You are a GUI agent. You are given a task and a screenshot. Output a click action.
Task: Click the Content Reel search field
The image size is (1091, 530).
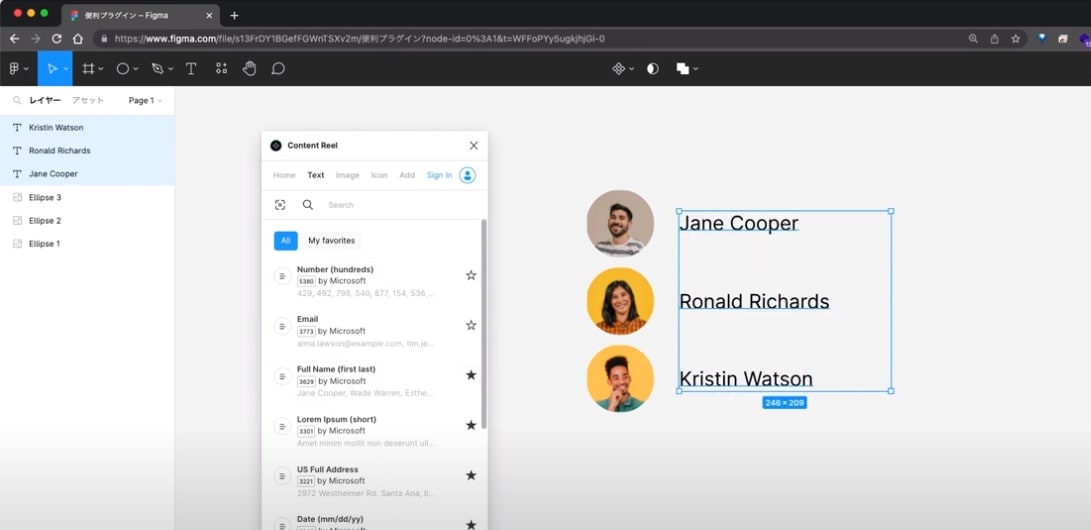coord(400,204)
